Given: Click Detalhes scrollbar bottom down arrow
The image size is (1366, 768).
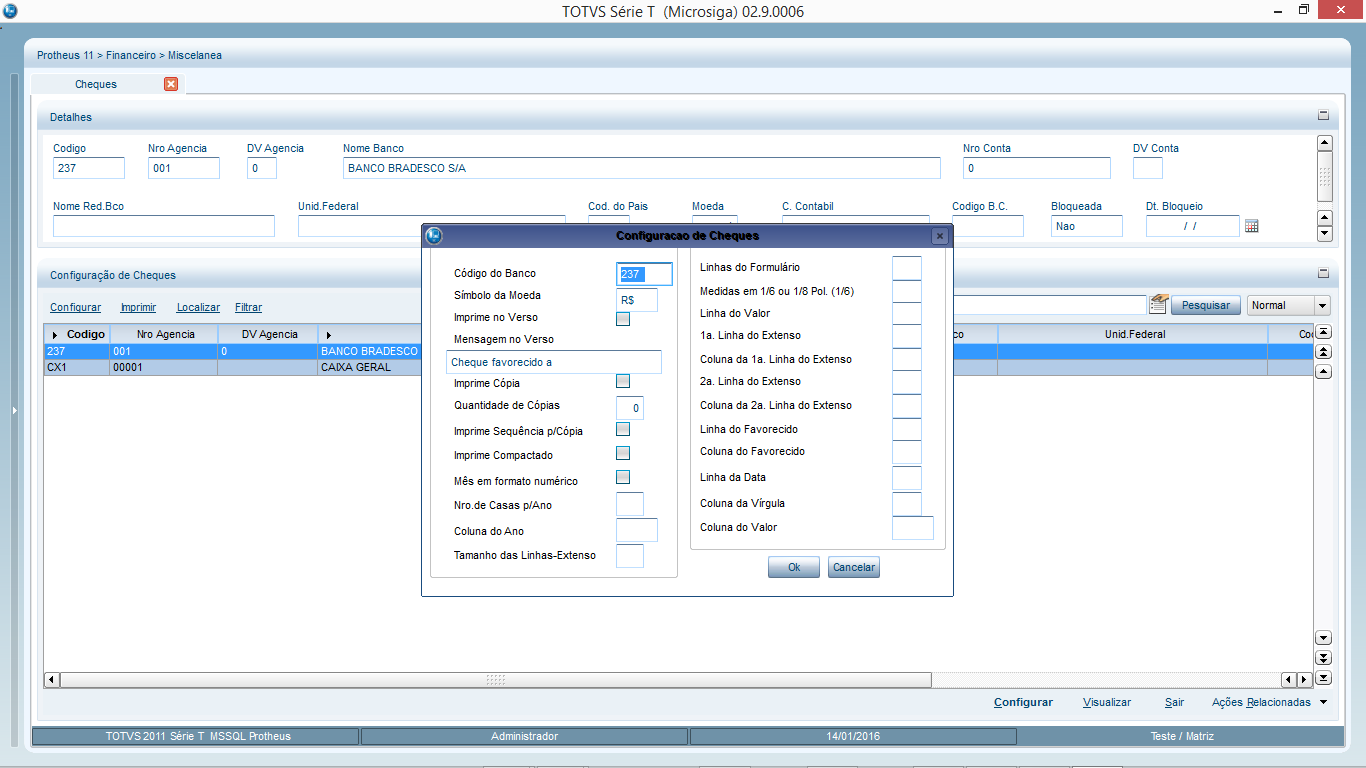Looking at the screenshot, I should (1325, 234).
